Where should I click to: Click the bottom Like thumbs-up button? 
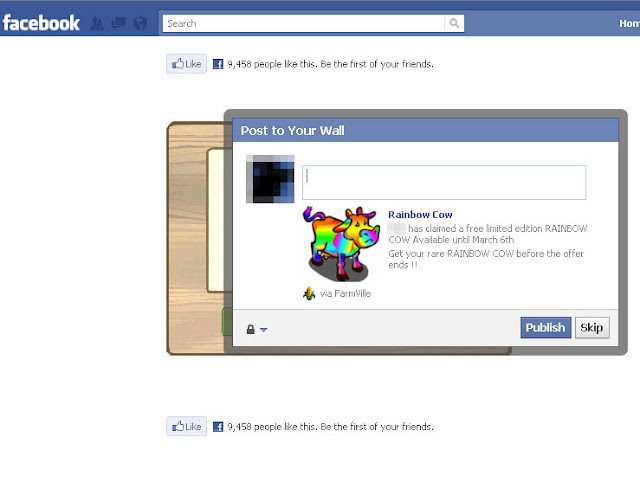pyautogui.click(x=187, y=426)
